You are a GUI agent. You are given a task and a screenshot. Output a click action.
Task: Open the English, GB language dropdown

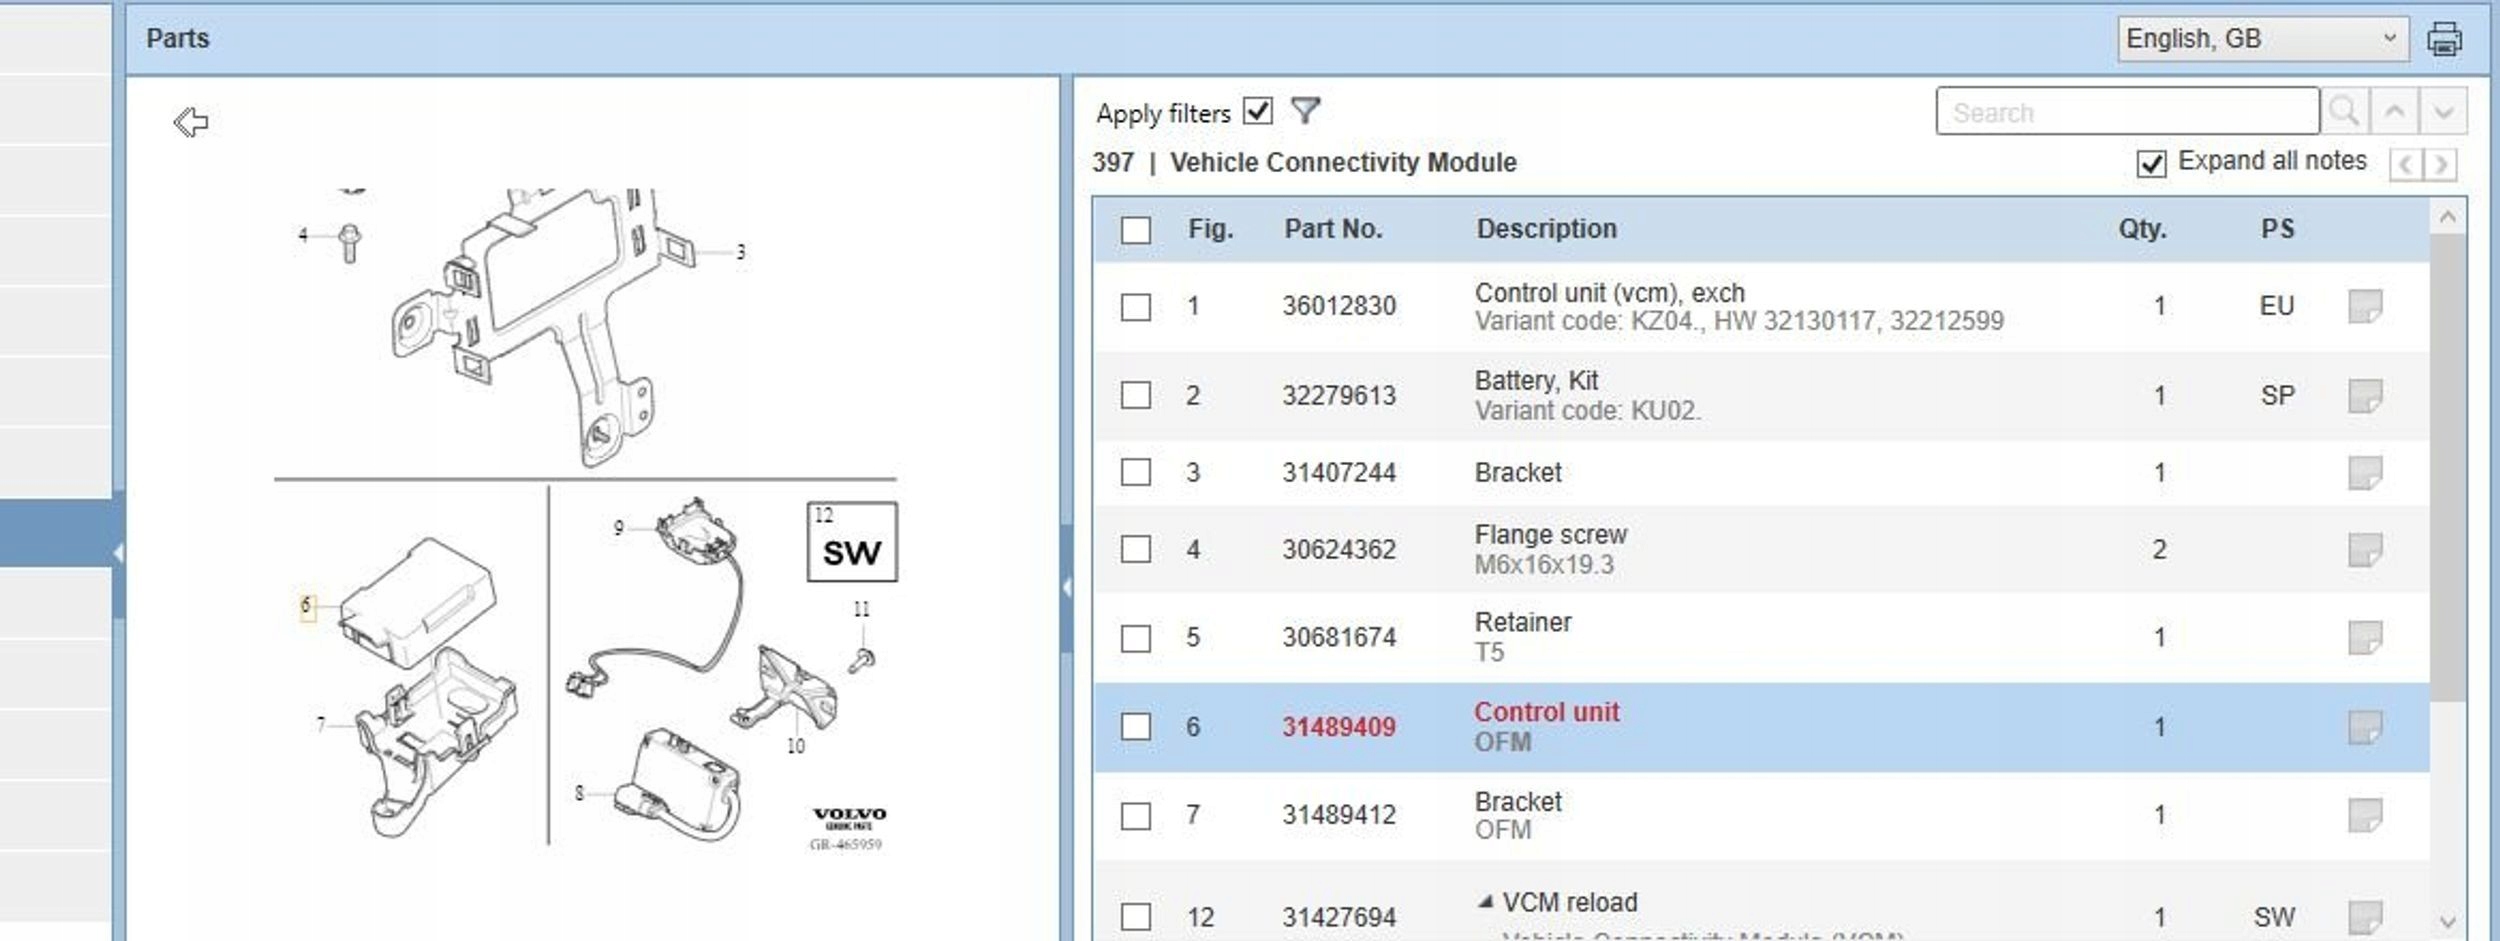tap(2262, 39)
